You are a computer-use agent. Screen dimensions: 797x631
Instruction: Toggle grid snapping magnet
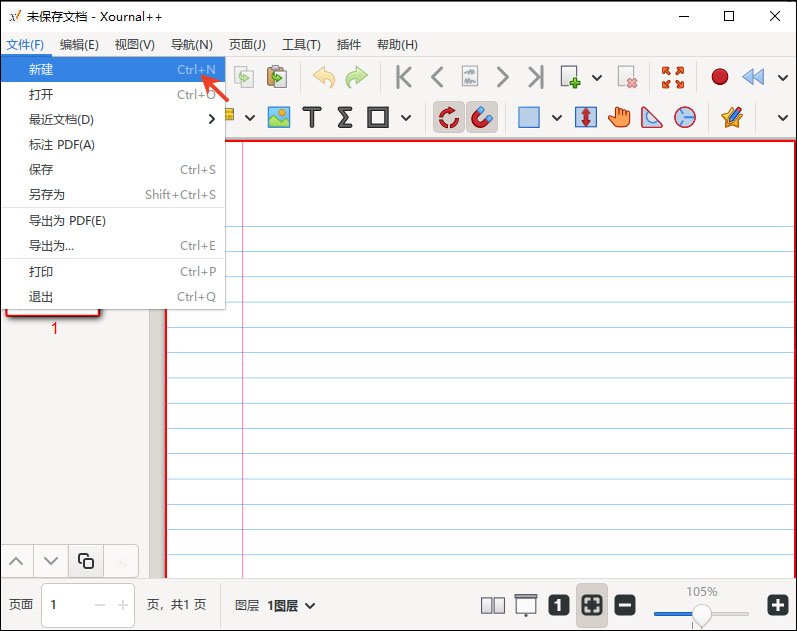[x=482, y=117]
